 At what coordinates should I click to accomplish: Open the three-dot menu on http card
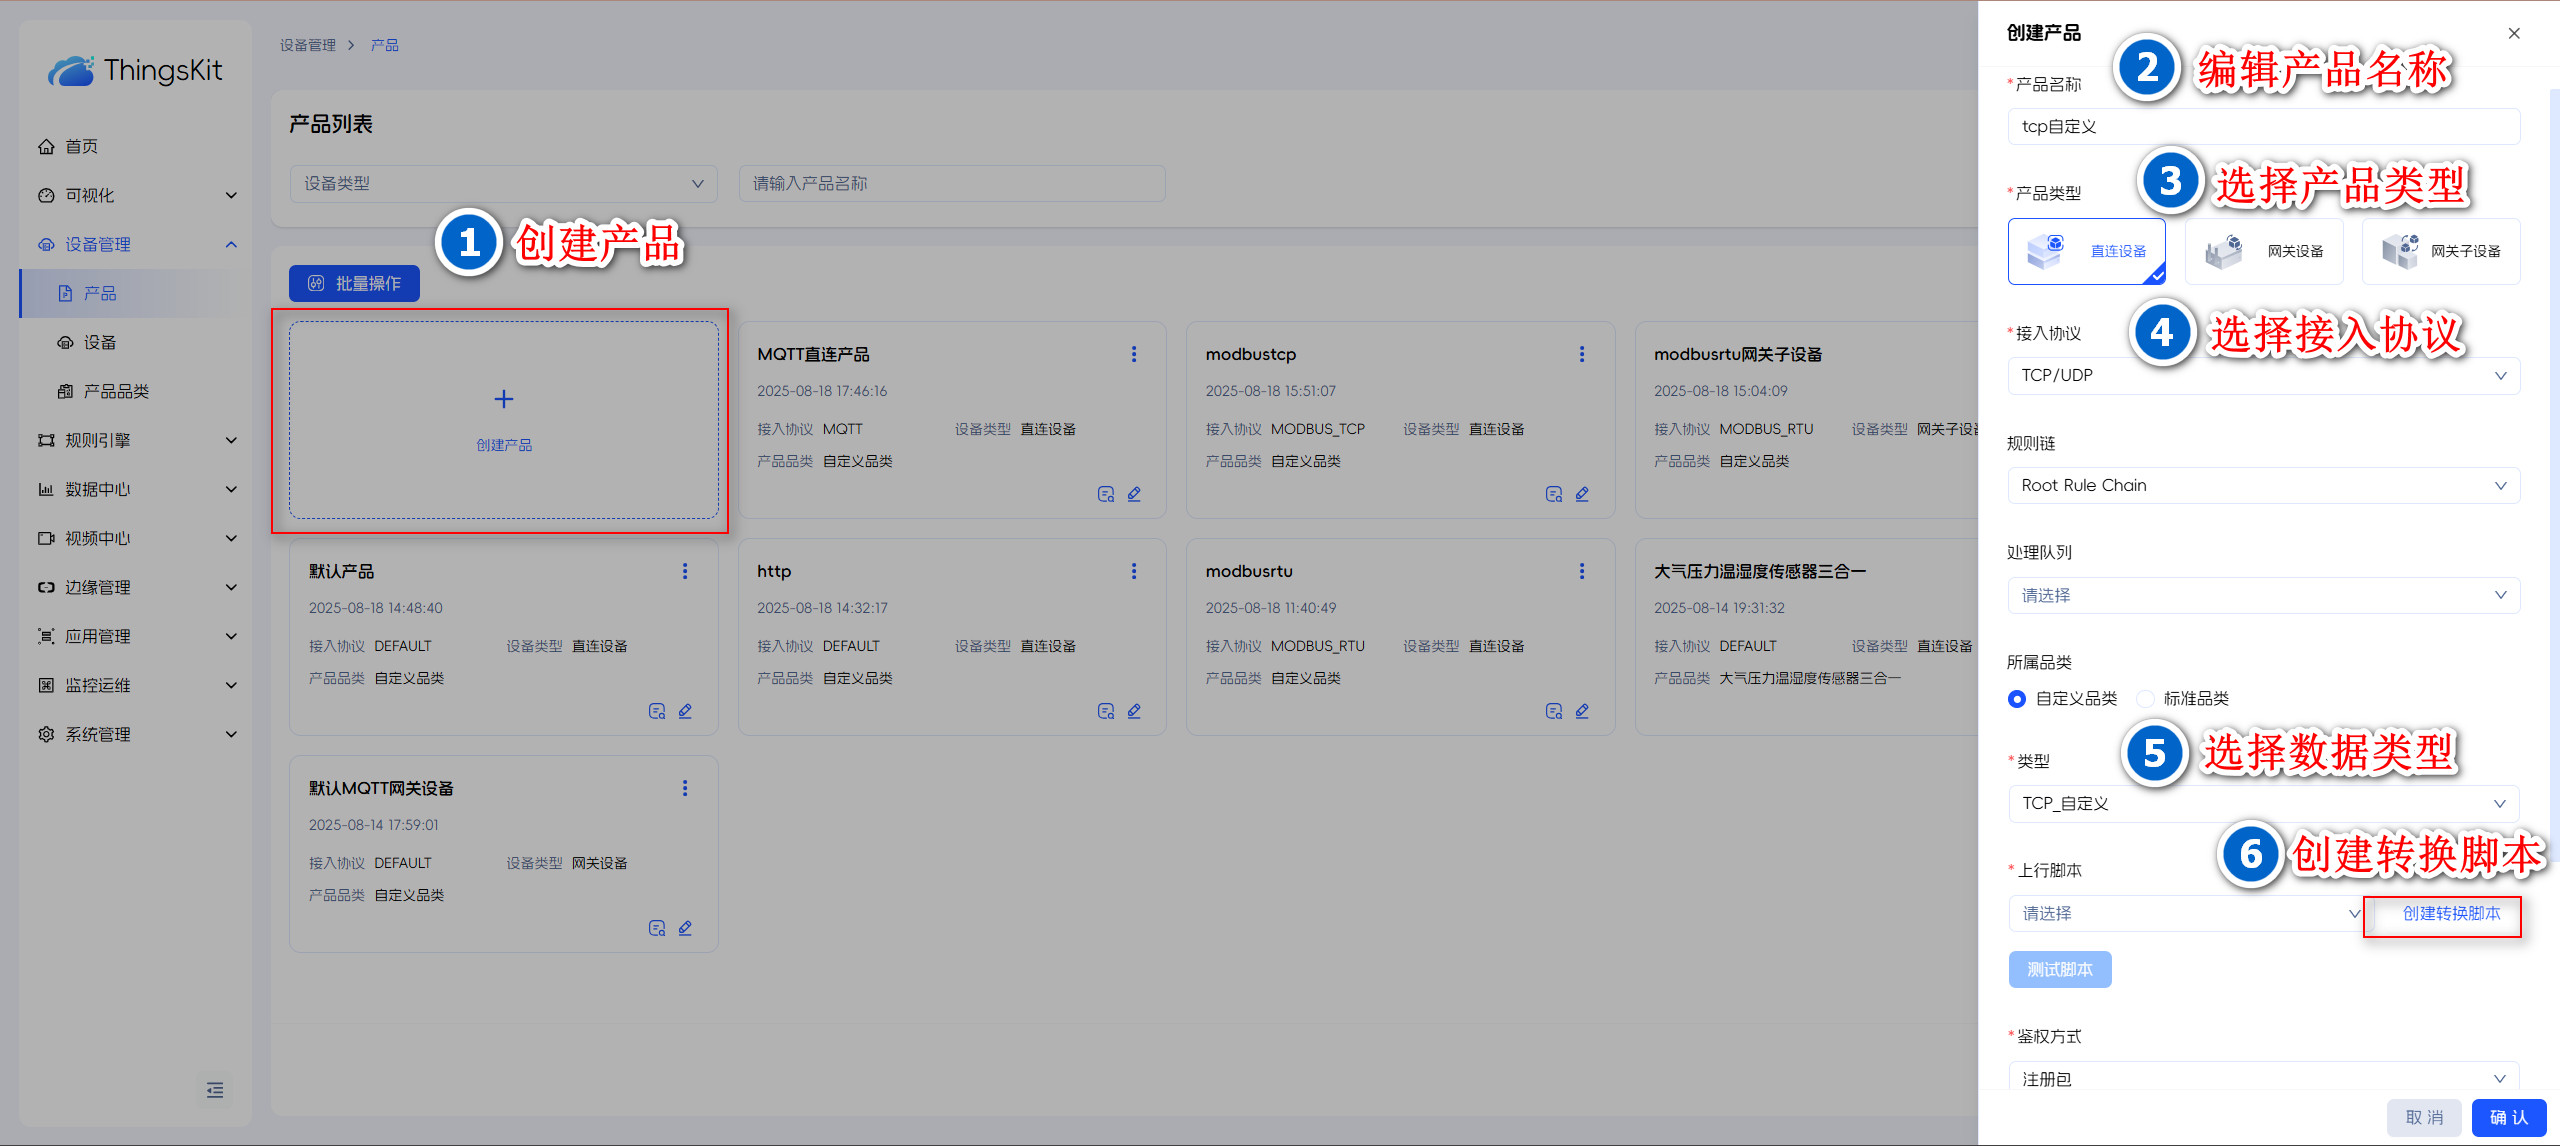click(1133, 571)
